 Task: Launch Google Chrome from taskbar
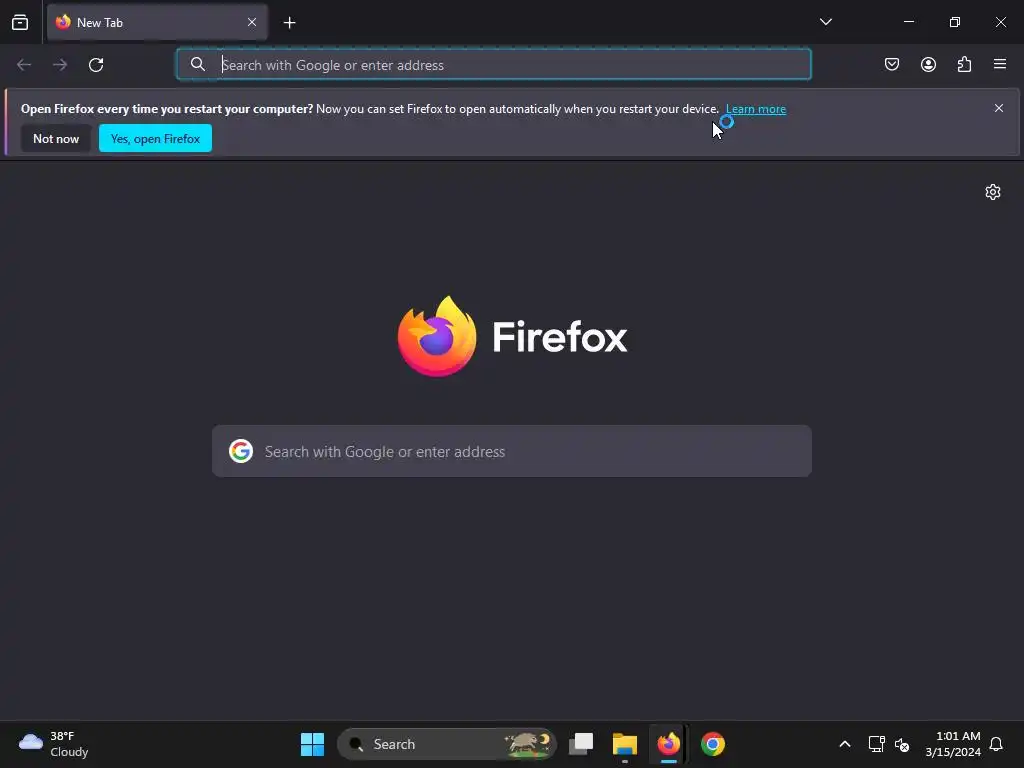(712, 744)
